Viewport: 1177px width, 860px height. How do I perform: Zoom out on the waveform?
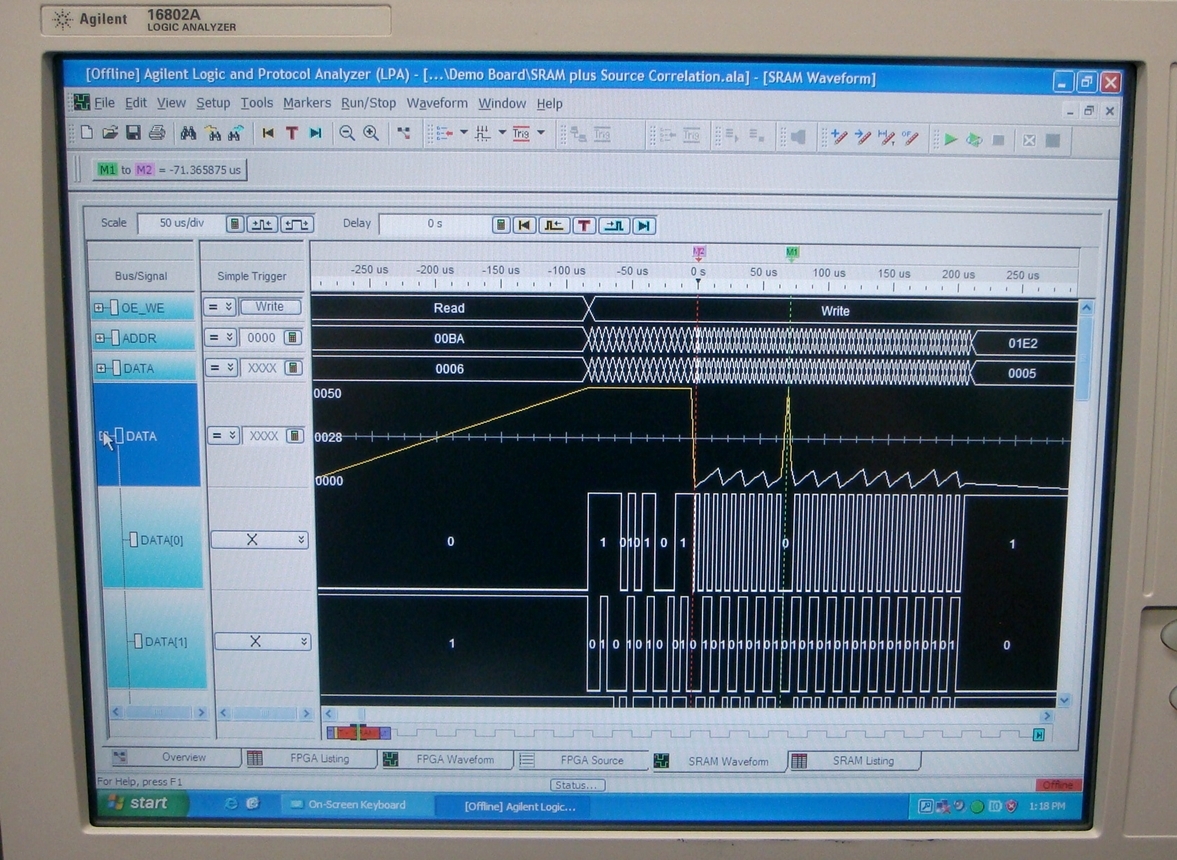pos(347,134)
